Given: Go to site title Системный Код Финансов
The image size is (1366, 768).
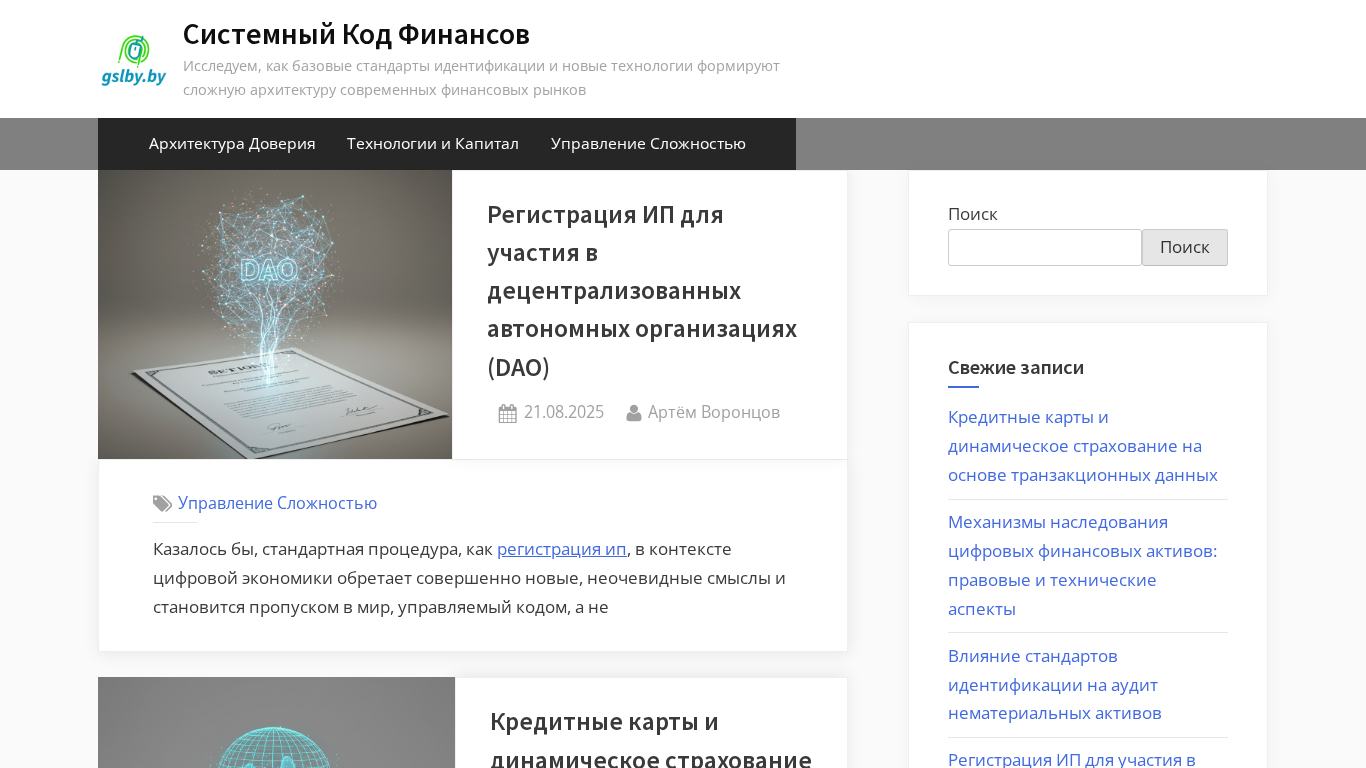Looking at the screenshot, I should coord(356,34).
